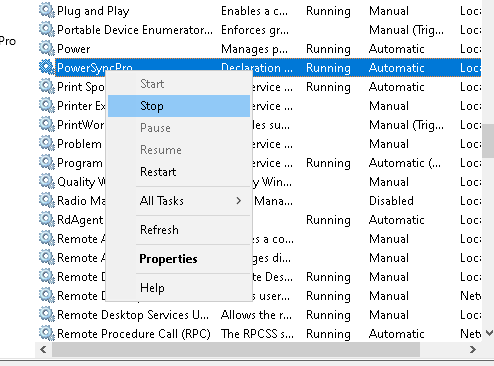
Task: Click the PrintWorkflow gear icon
Action: pyautogui.click(x=47, y=124)
